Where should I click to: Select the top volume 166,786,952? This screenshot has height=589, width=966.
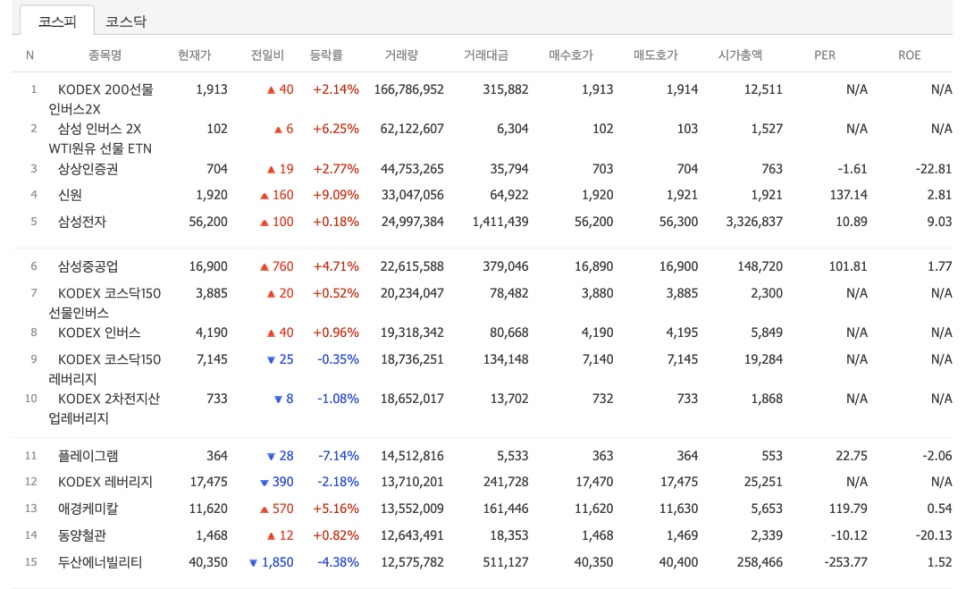(x=409, y=89)
